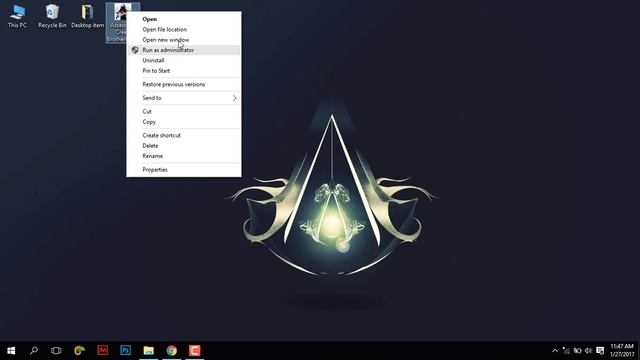Select the Recycle Bin desktop icon
640x360 pixels.
[52, 16]
